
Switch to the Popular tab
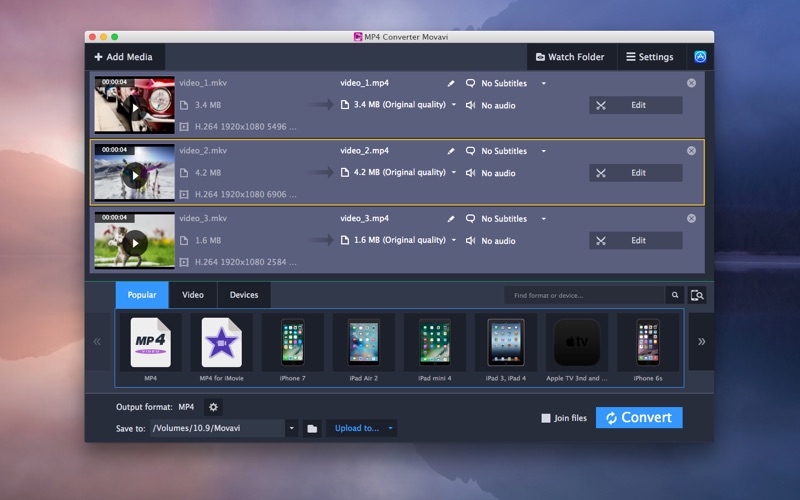click(x=142, y=295)
